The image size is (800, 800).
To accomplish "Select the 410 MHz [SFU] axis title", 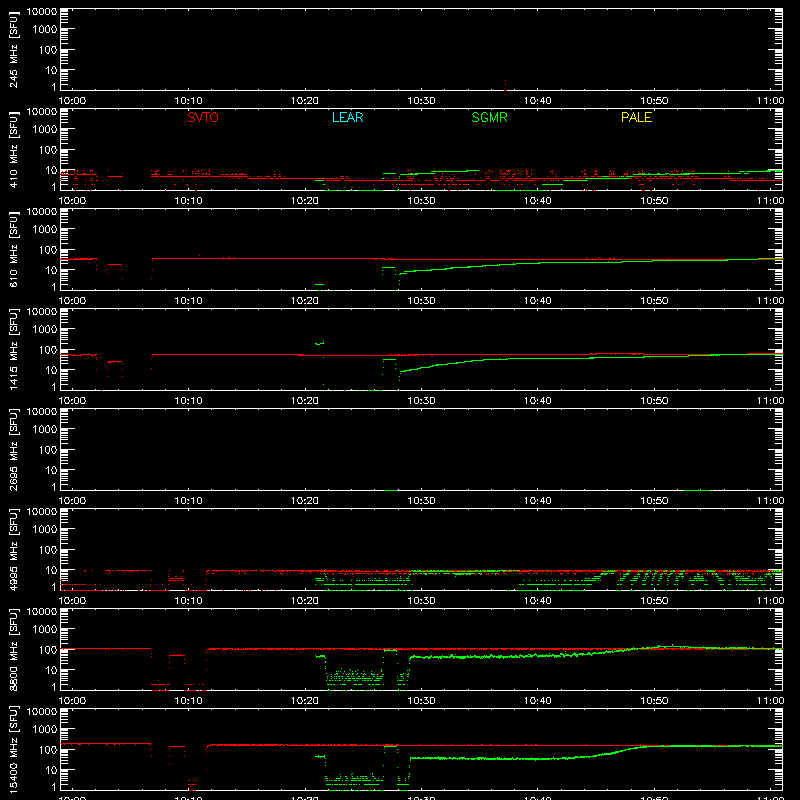I will coord(13,149).
